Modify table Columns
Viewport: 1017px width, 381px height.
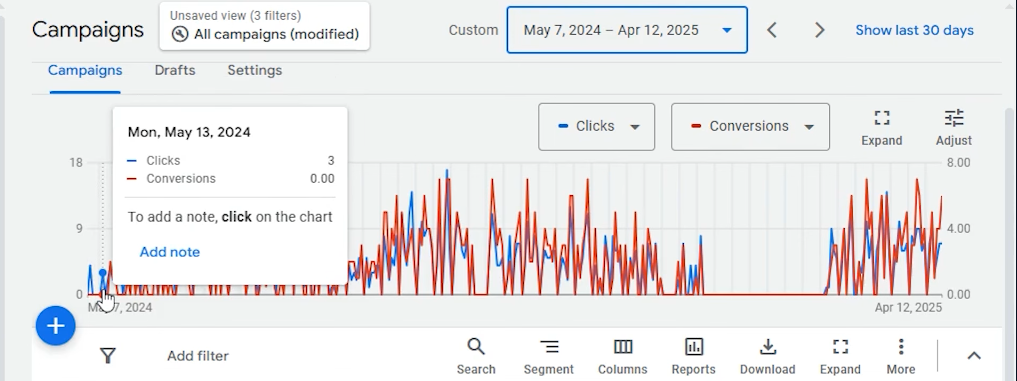click(x=623, y=356)
